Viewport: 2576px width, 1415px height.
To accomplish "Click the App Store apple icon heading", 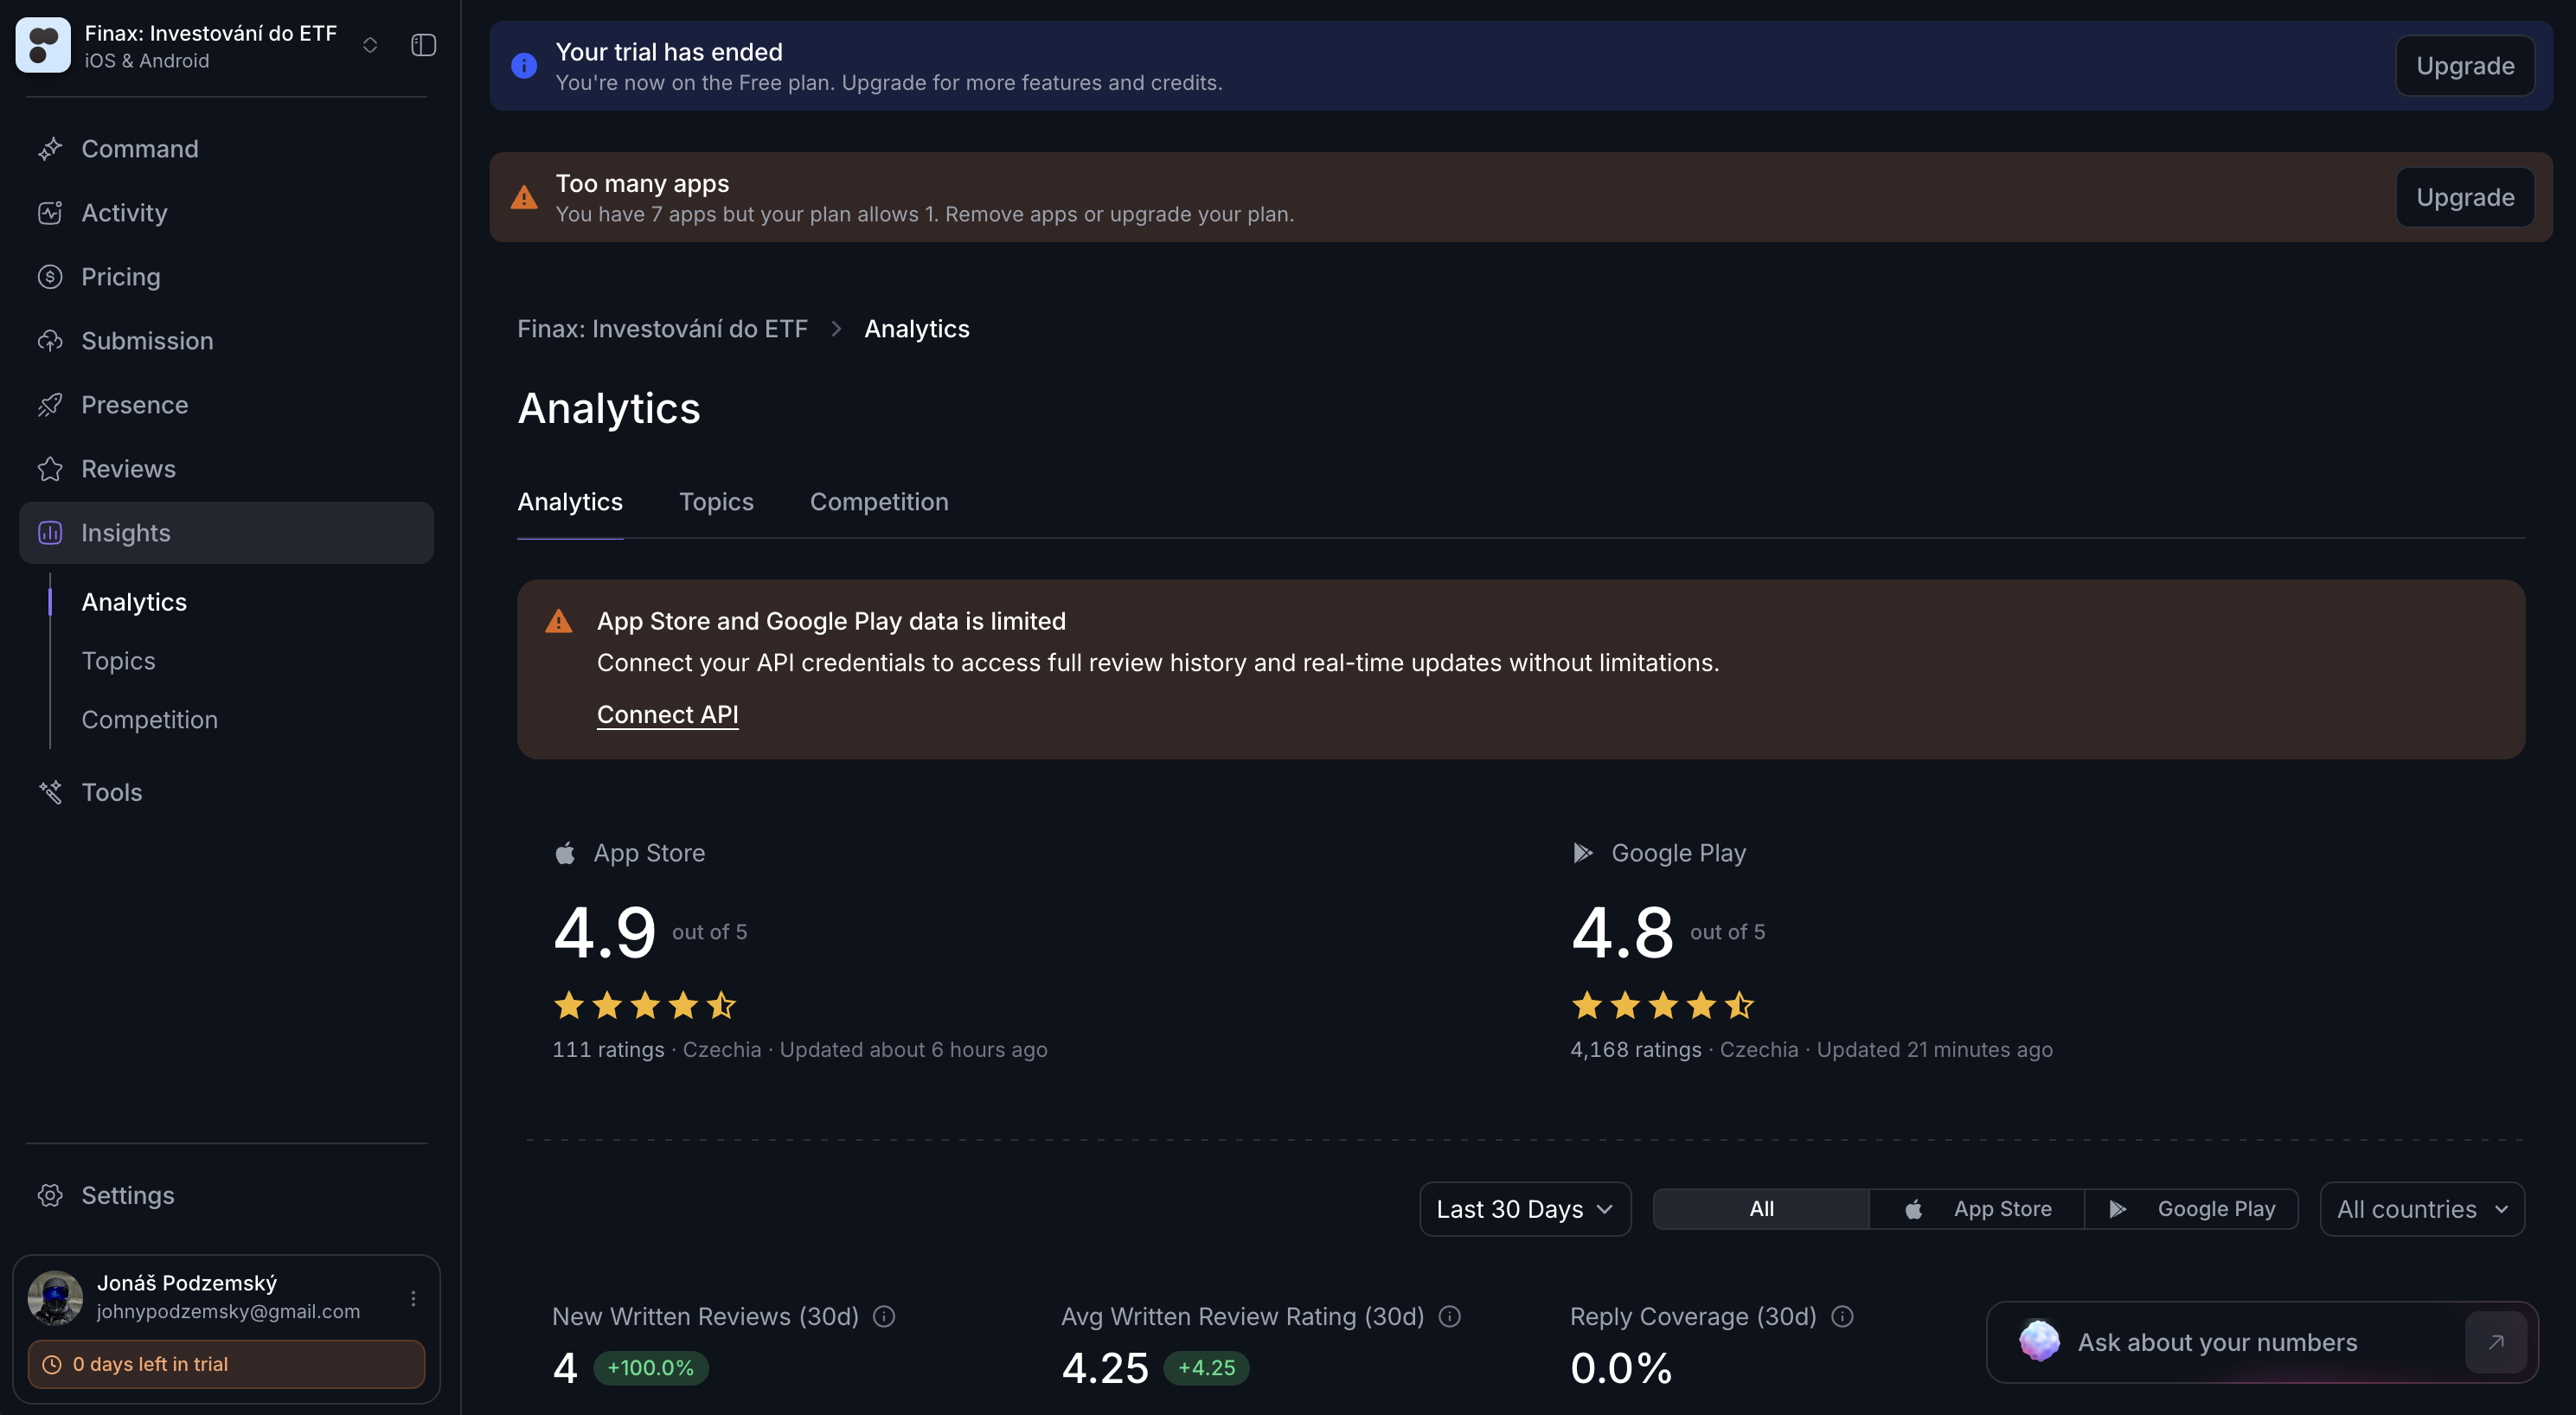I will tap(565, 853).
